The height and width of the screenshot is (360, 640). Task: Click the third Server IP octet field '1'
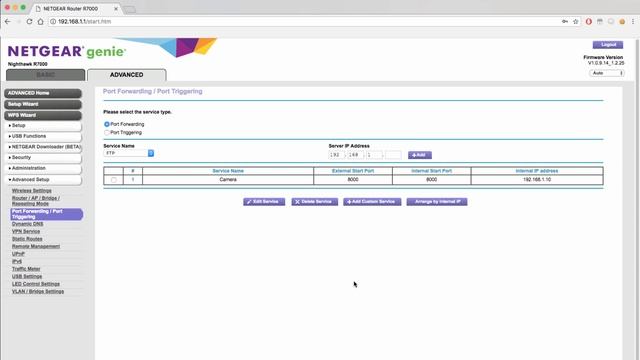[x=374, y=155]
